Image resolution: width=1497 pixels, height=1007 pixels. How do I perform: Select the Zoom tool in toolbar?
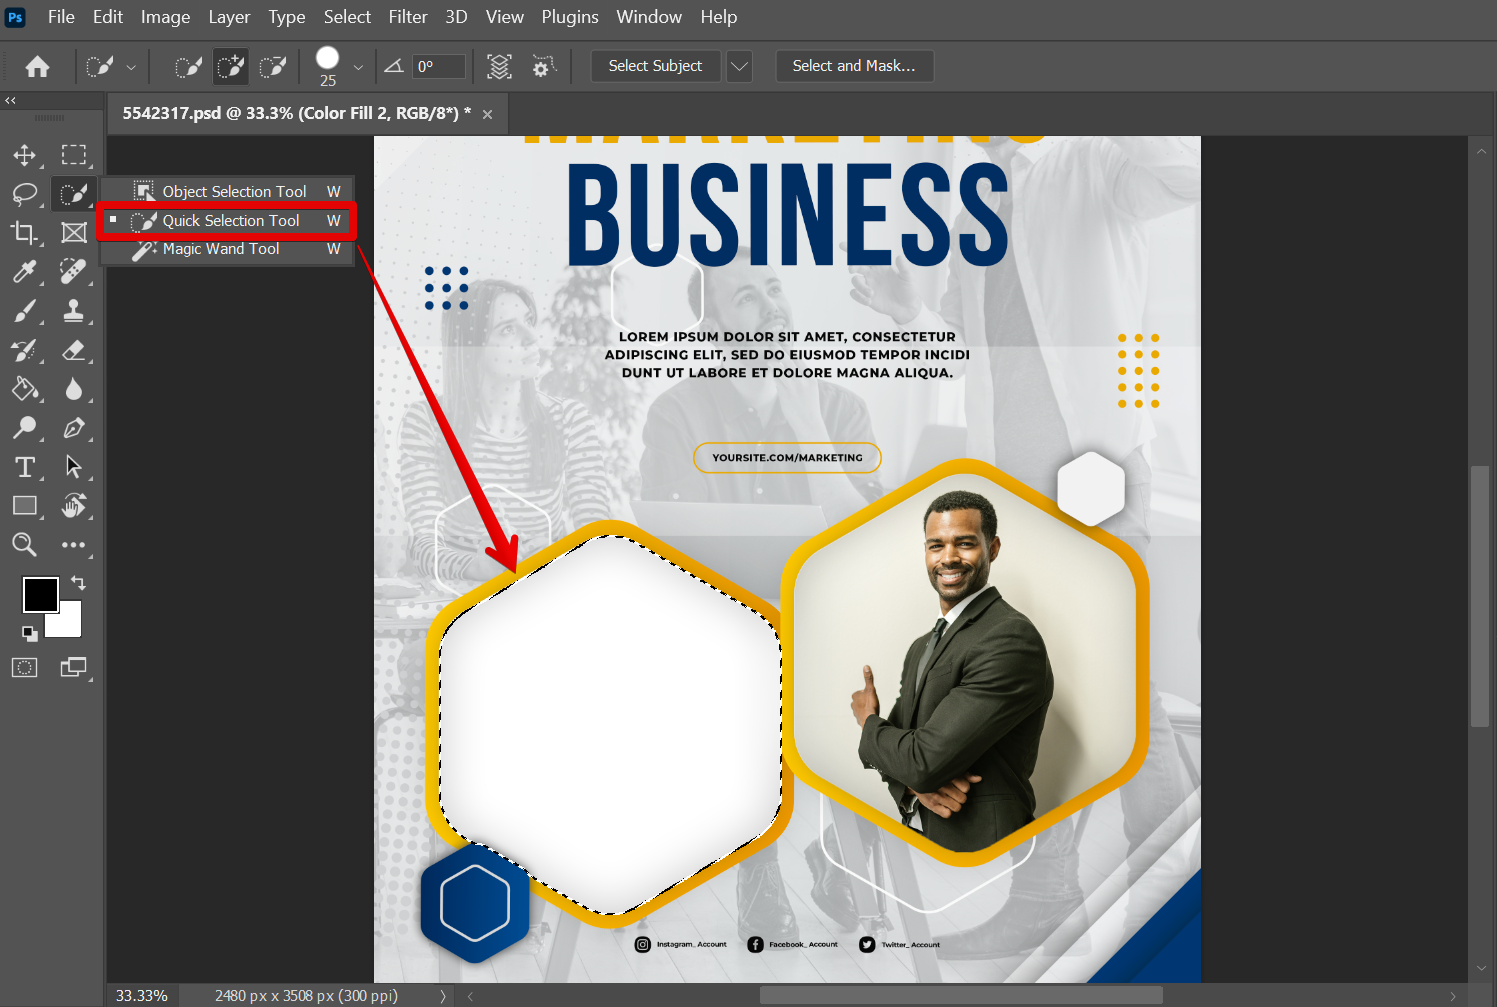pyautogui.click(x=24, y=545)
